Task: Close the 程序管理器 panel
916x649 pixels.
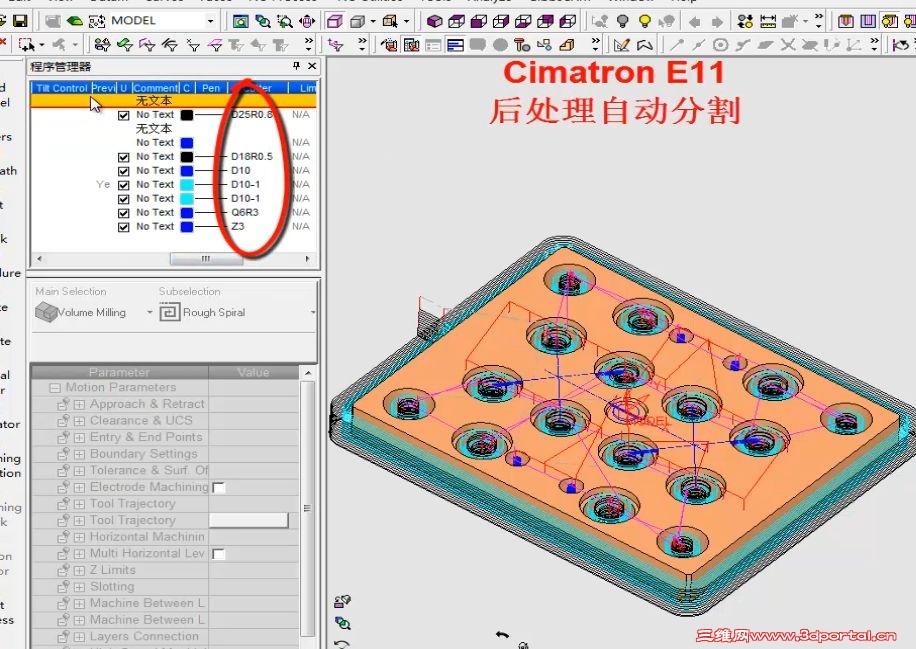Action: click(312, 66)
